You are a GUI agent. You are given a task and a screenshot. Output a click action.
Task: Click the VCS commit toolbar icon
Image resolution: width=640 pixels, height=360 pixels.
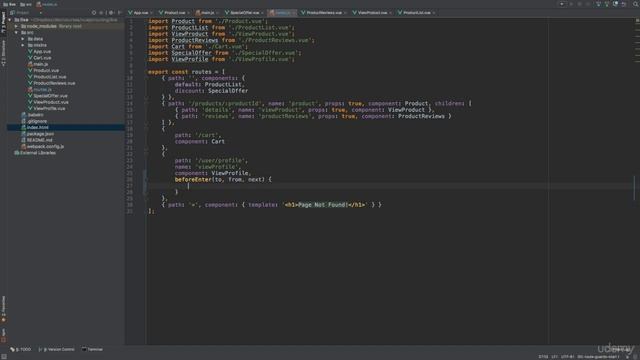[x=607, y=4]
